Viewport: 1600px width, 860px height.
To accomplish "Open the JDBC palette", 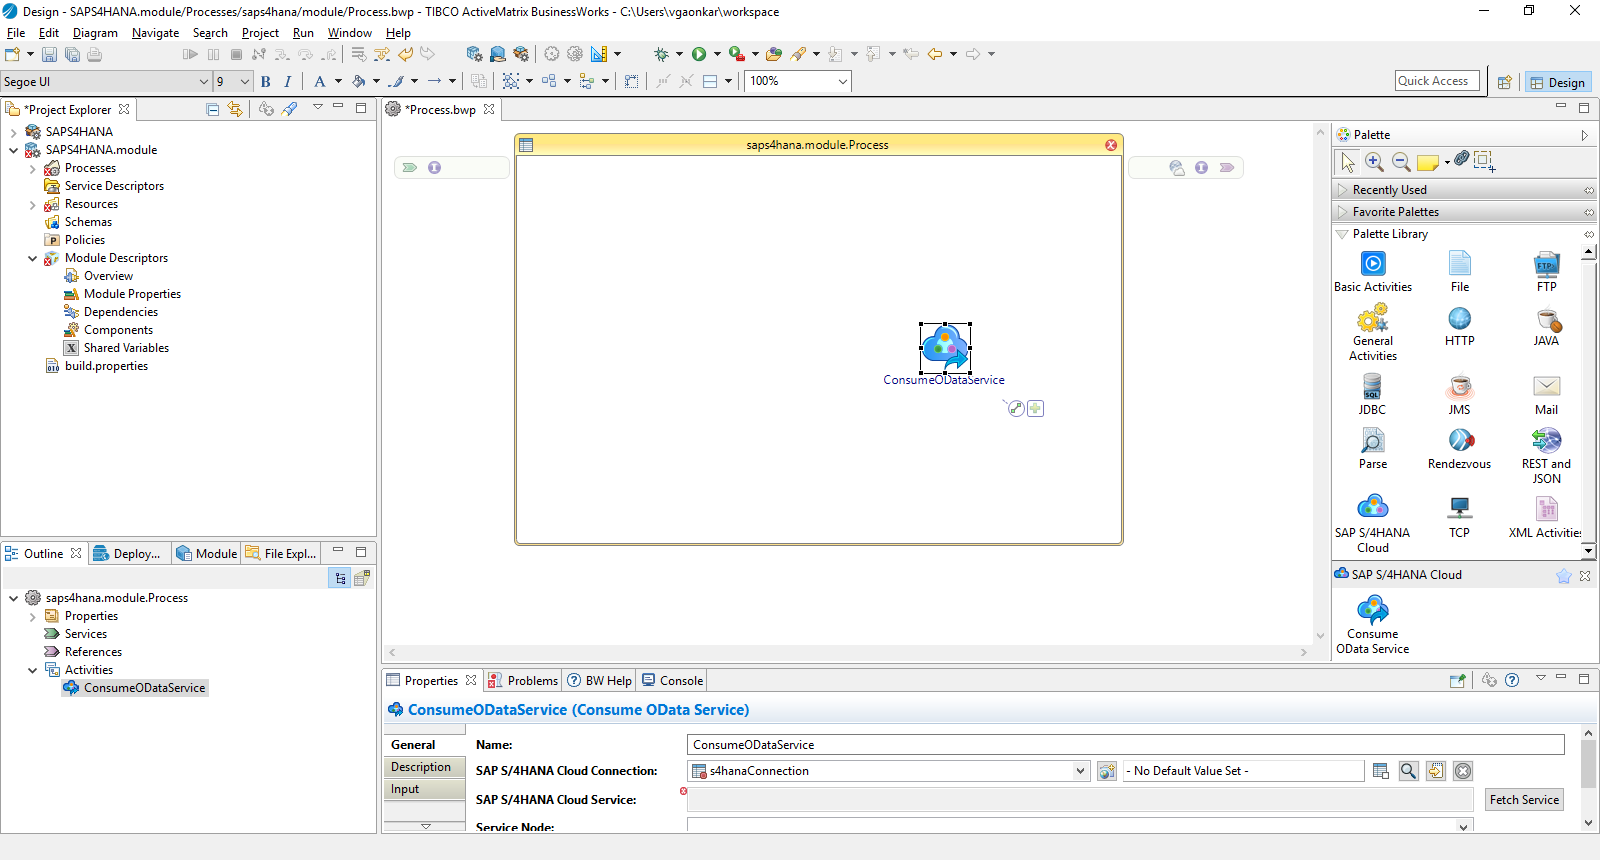I will (1372, 394).
